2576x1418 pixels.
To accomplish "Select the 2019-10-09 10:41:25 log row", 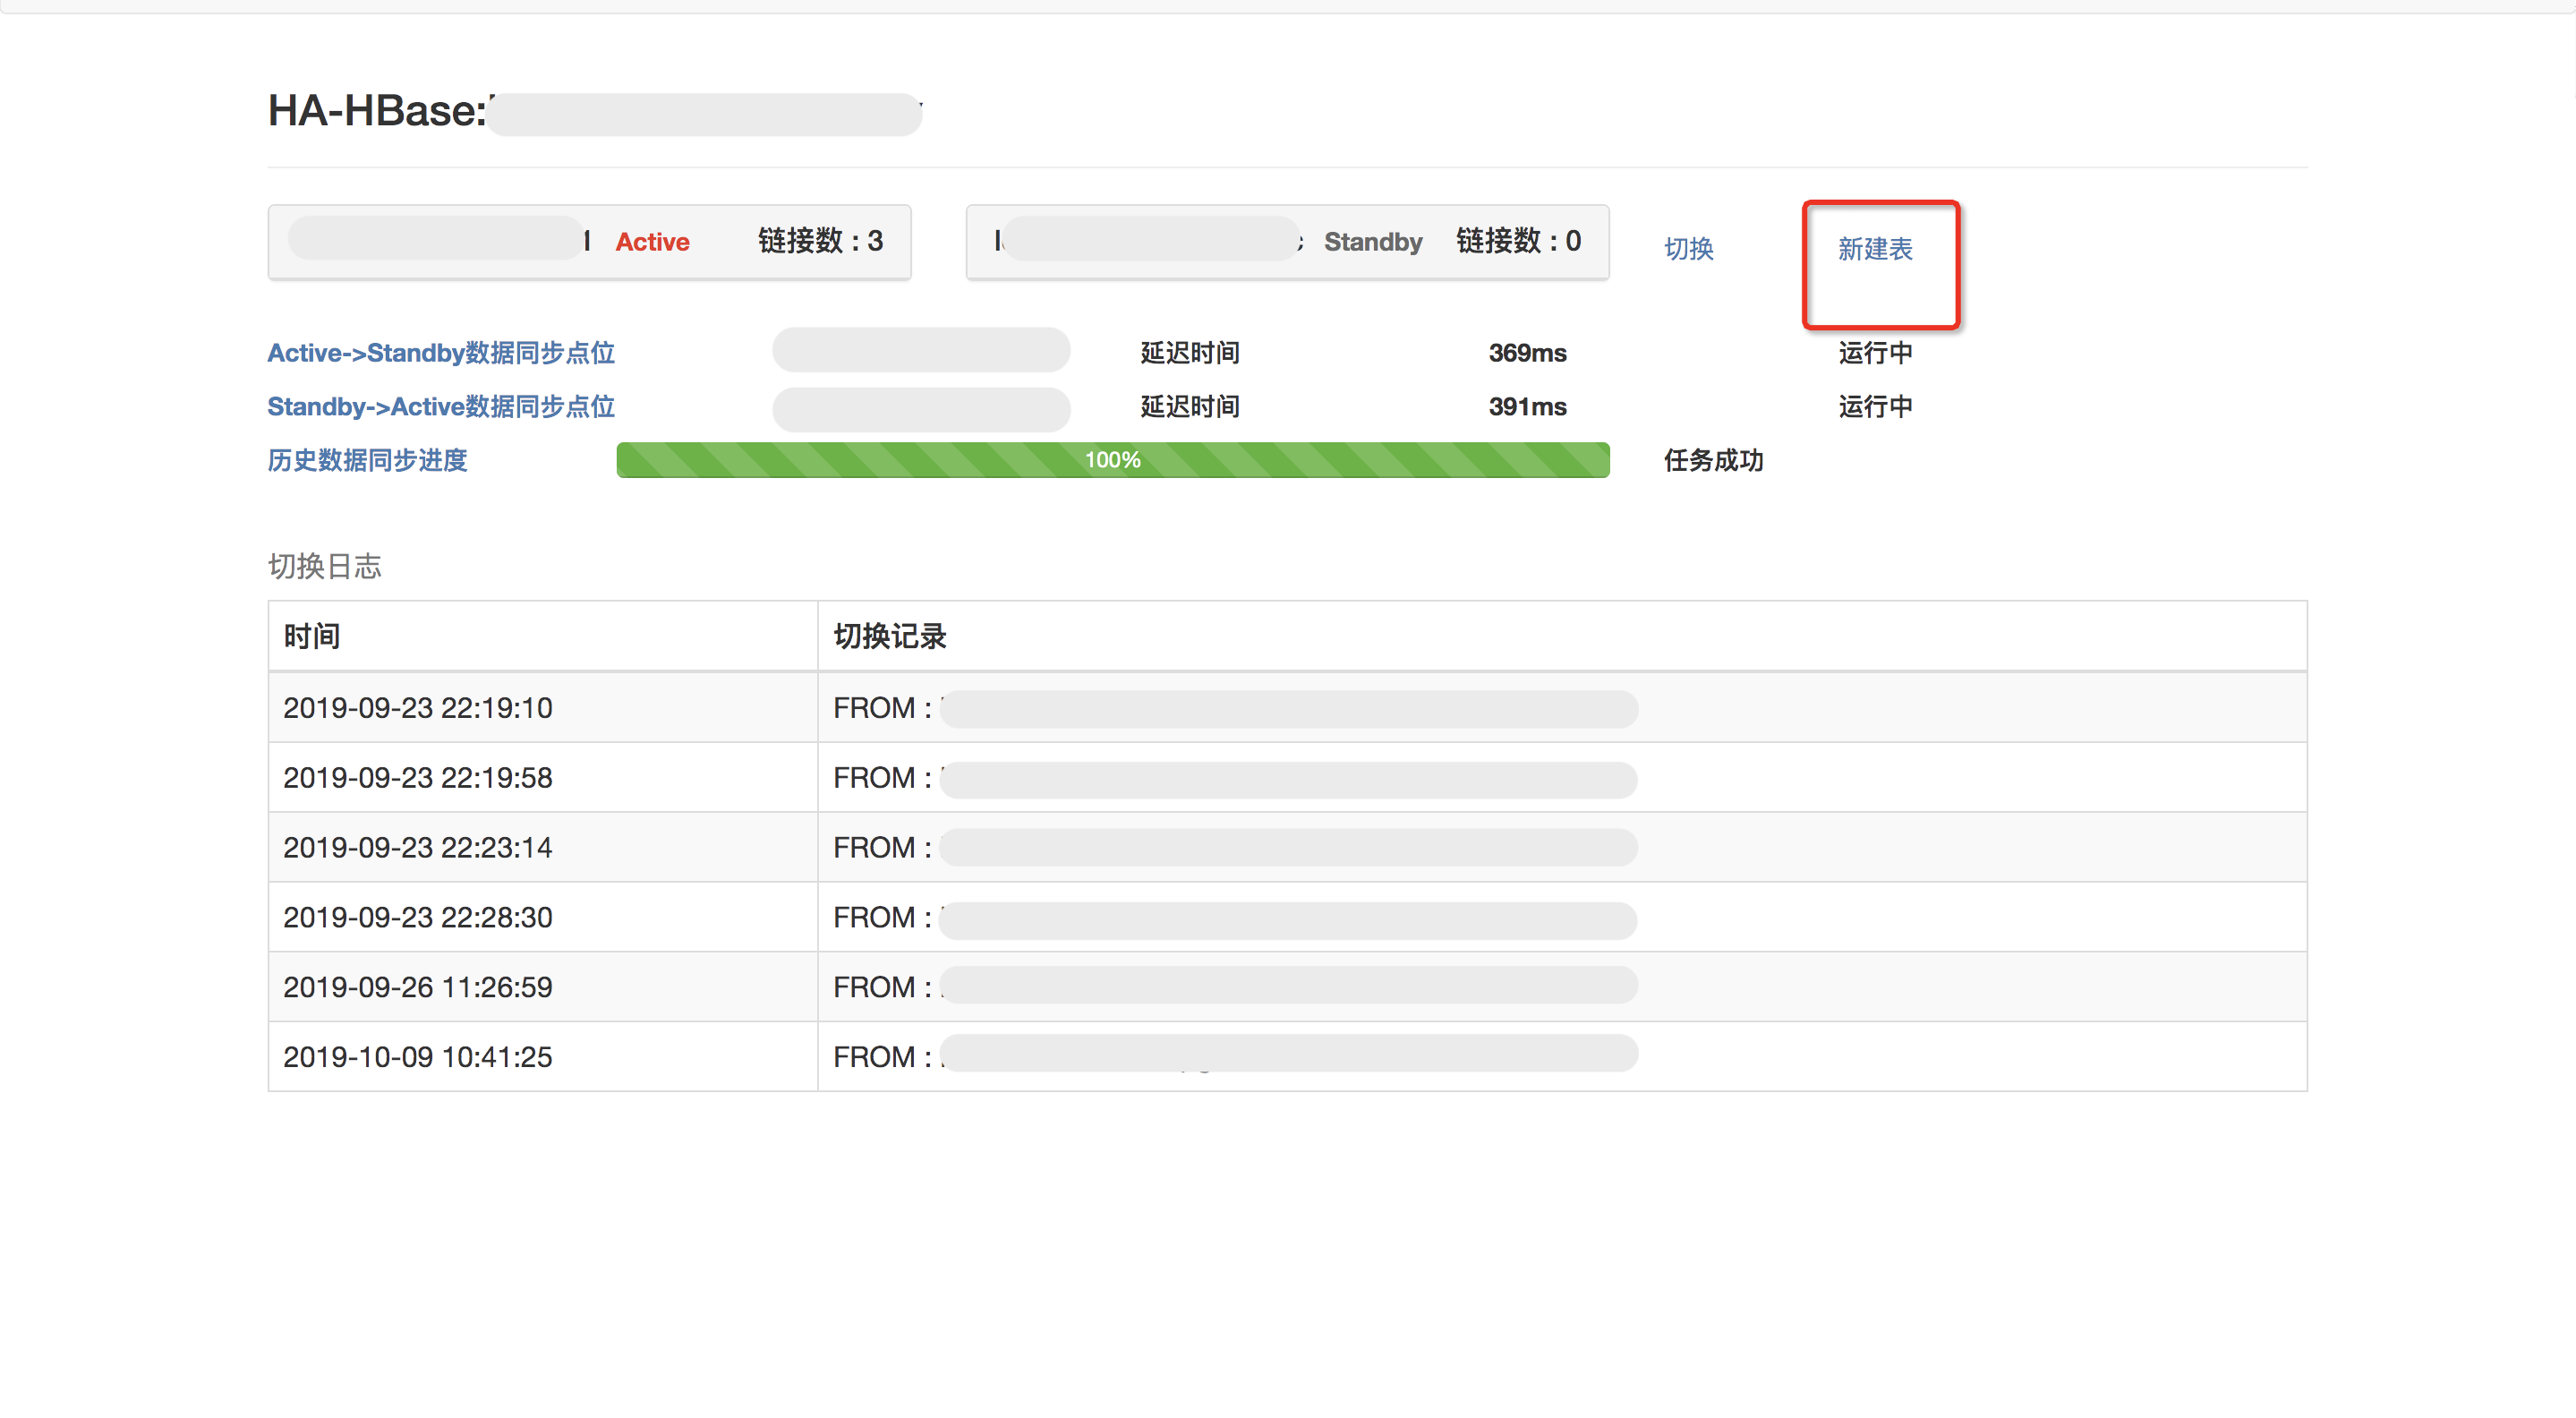I will pos(1287,1057).
